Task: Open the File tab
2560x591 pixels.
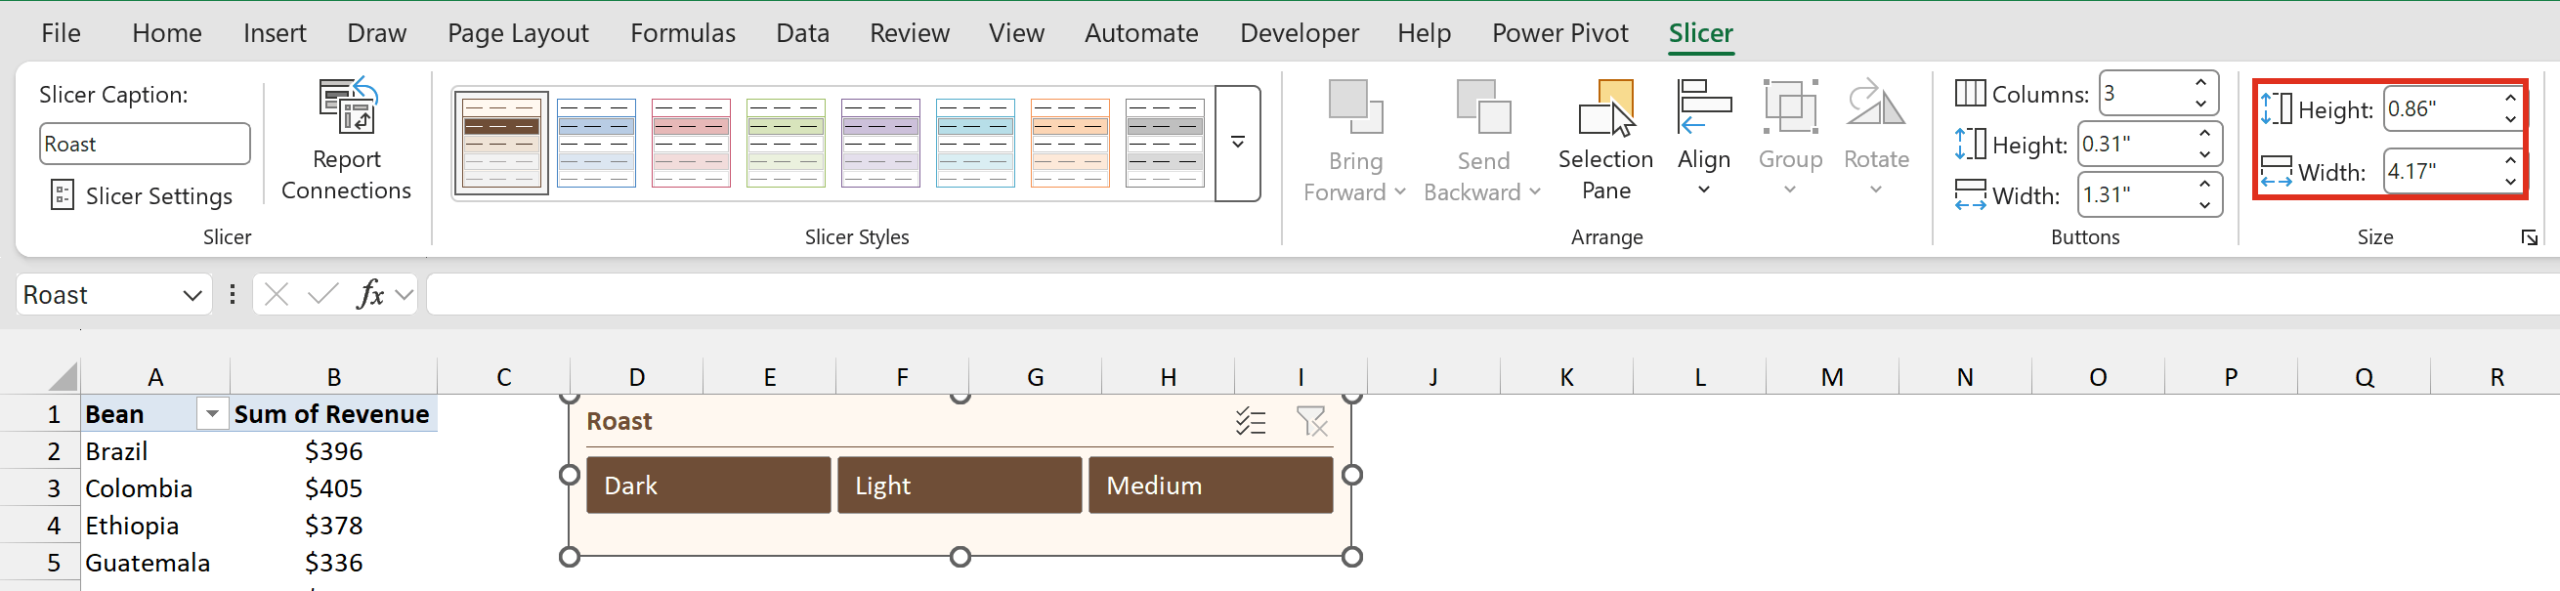Action: point(60,33)
